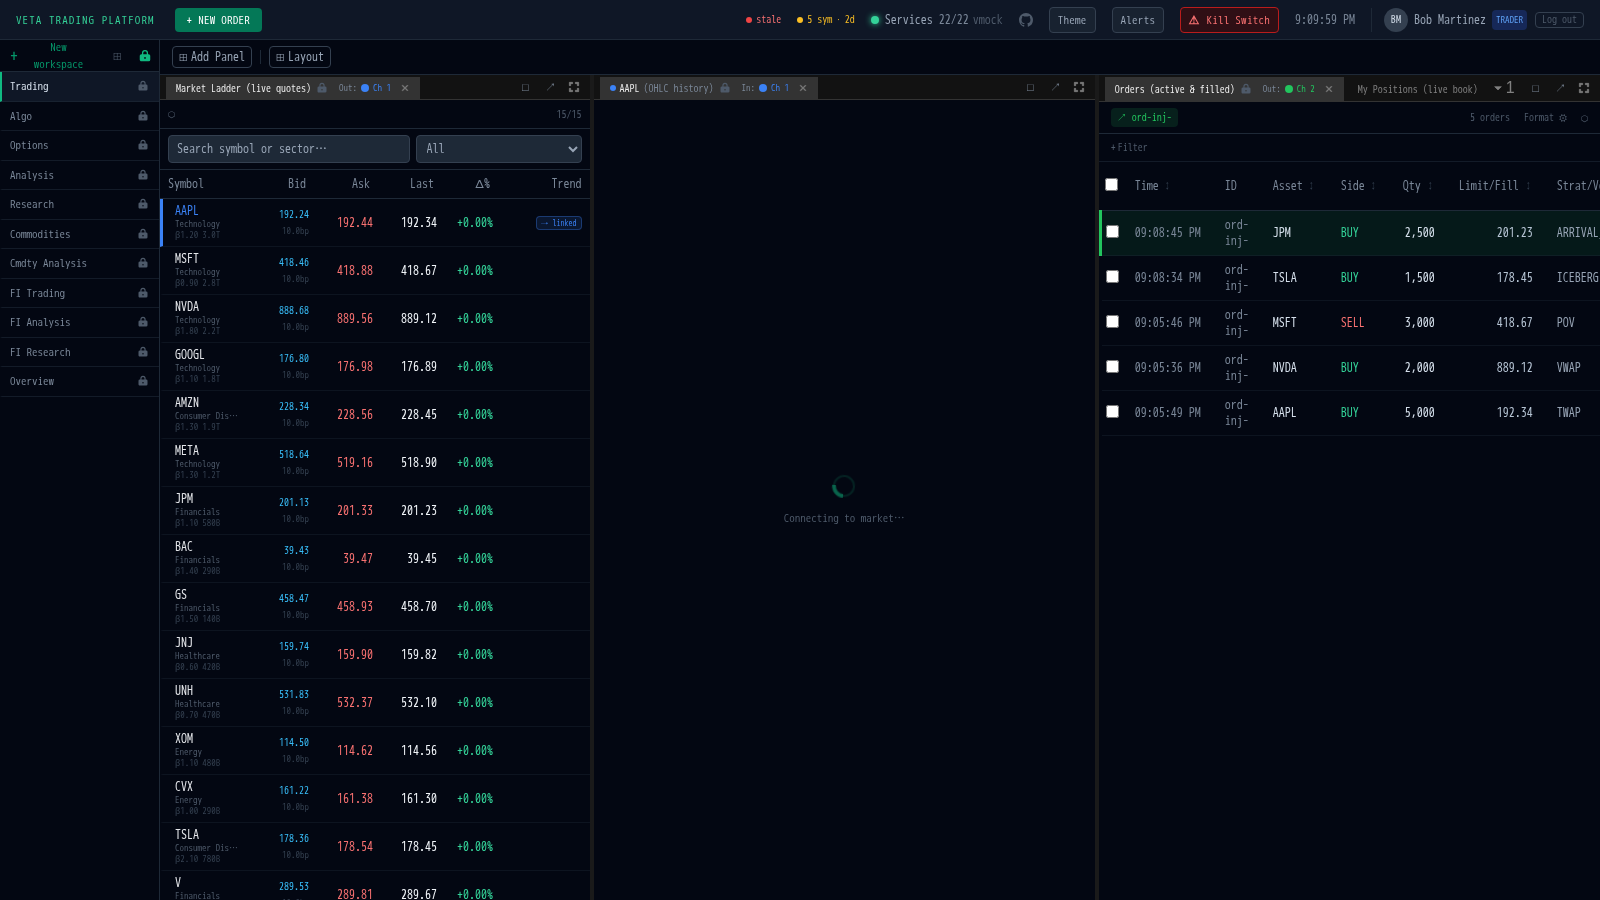Open the GitHub icon link
1600x900 pixels.
pyautogui.click(x=1025, y=20)
